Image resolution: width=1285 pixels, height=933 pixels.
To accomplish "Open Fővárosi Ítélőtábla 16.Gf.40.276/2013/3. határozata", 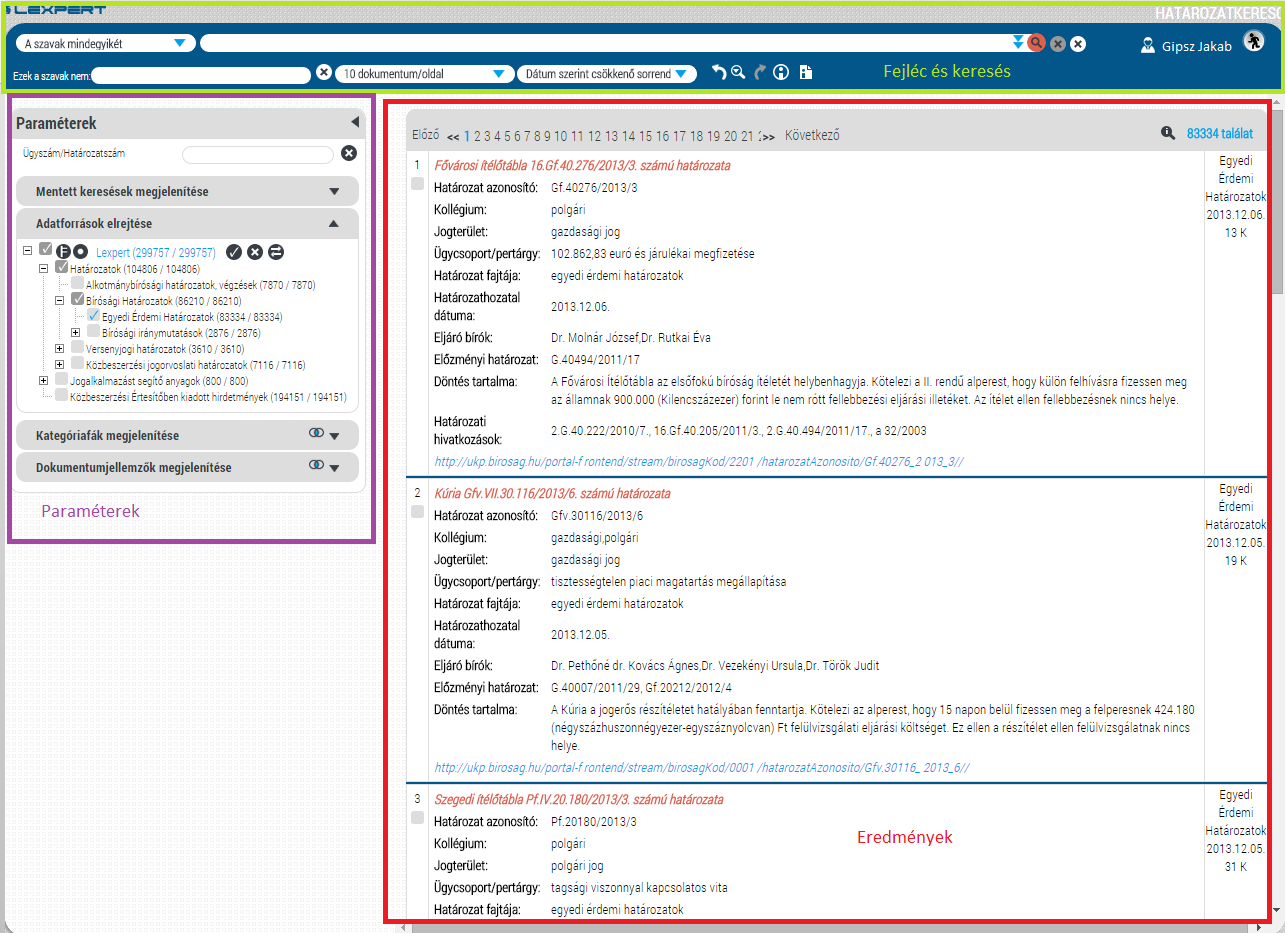I will [582, 165].
